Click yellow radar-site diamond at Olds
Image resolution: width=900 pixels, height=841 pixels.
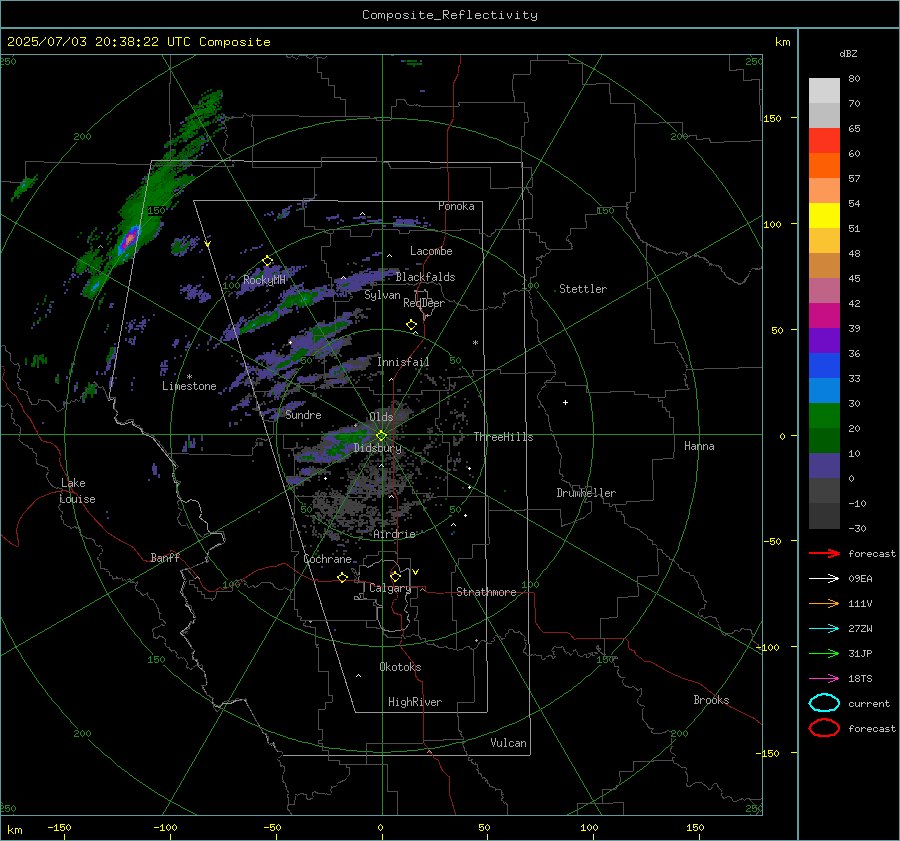pos(381,436)
